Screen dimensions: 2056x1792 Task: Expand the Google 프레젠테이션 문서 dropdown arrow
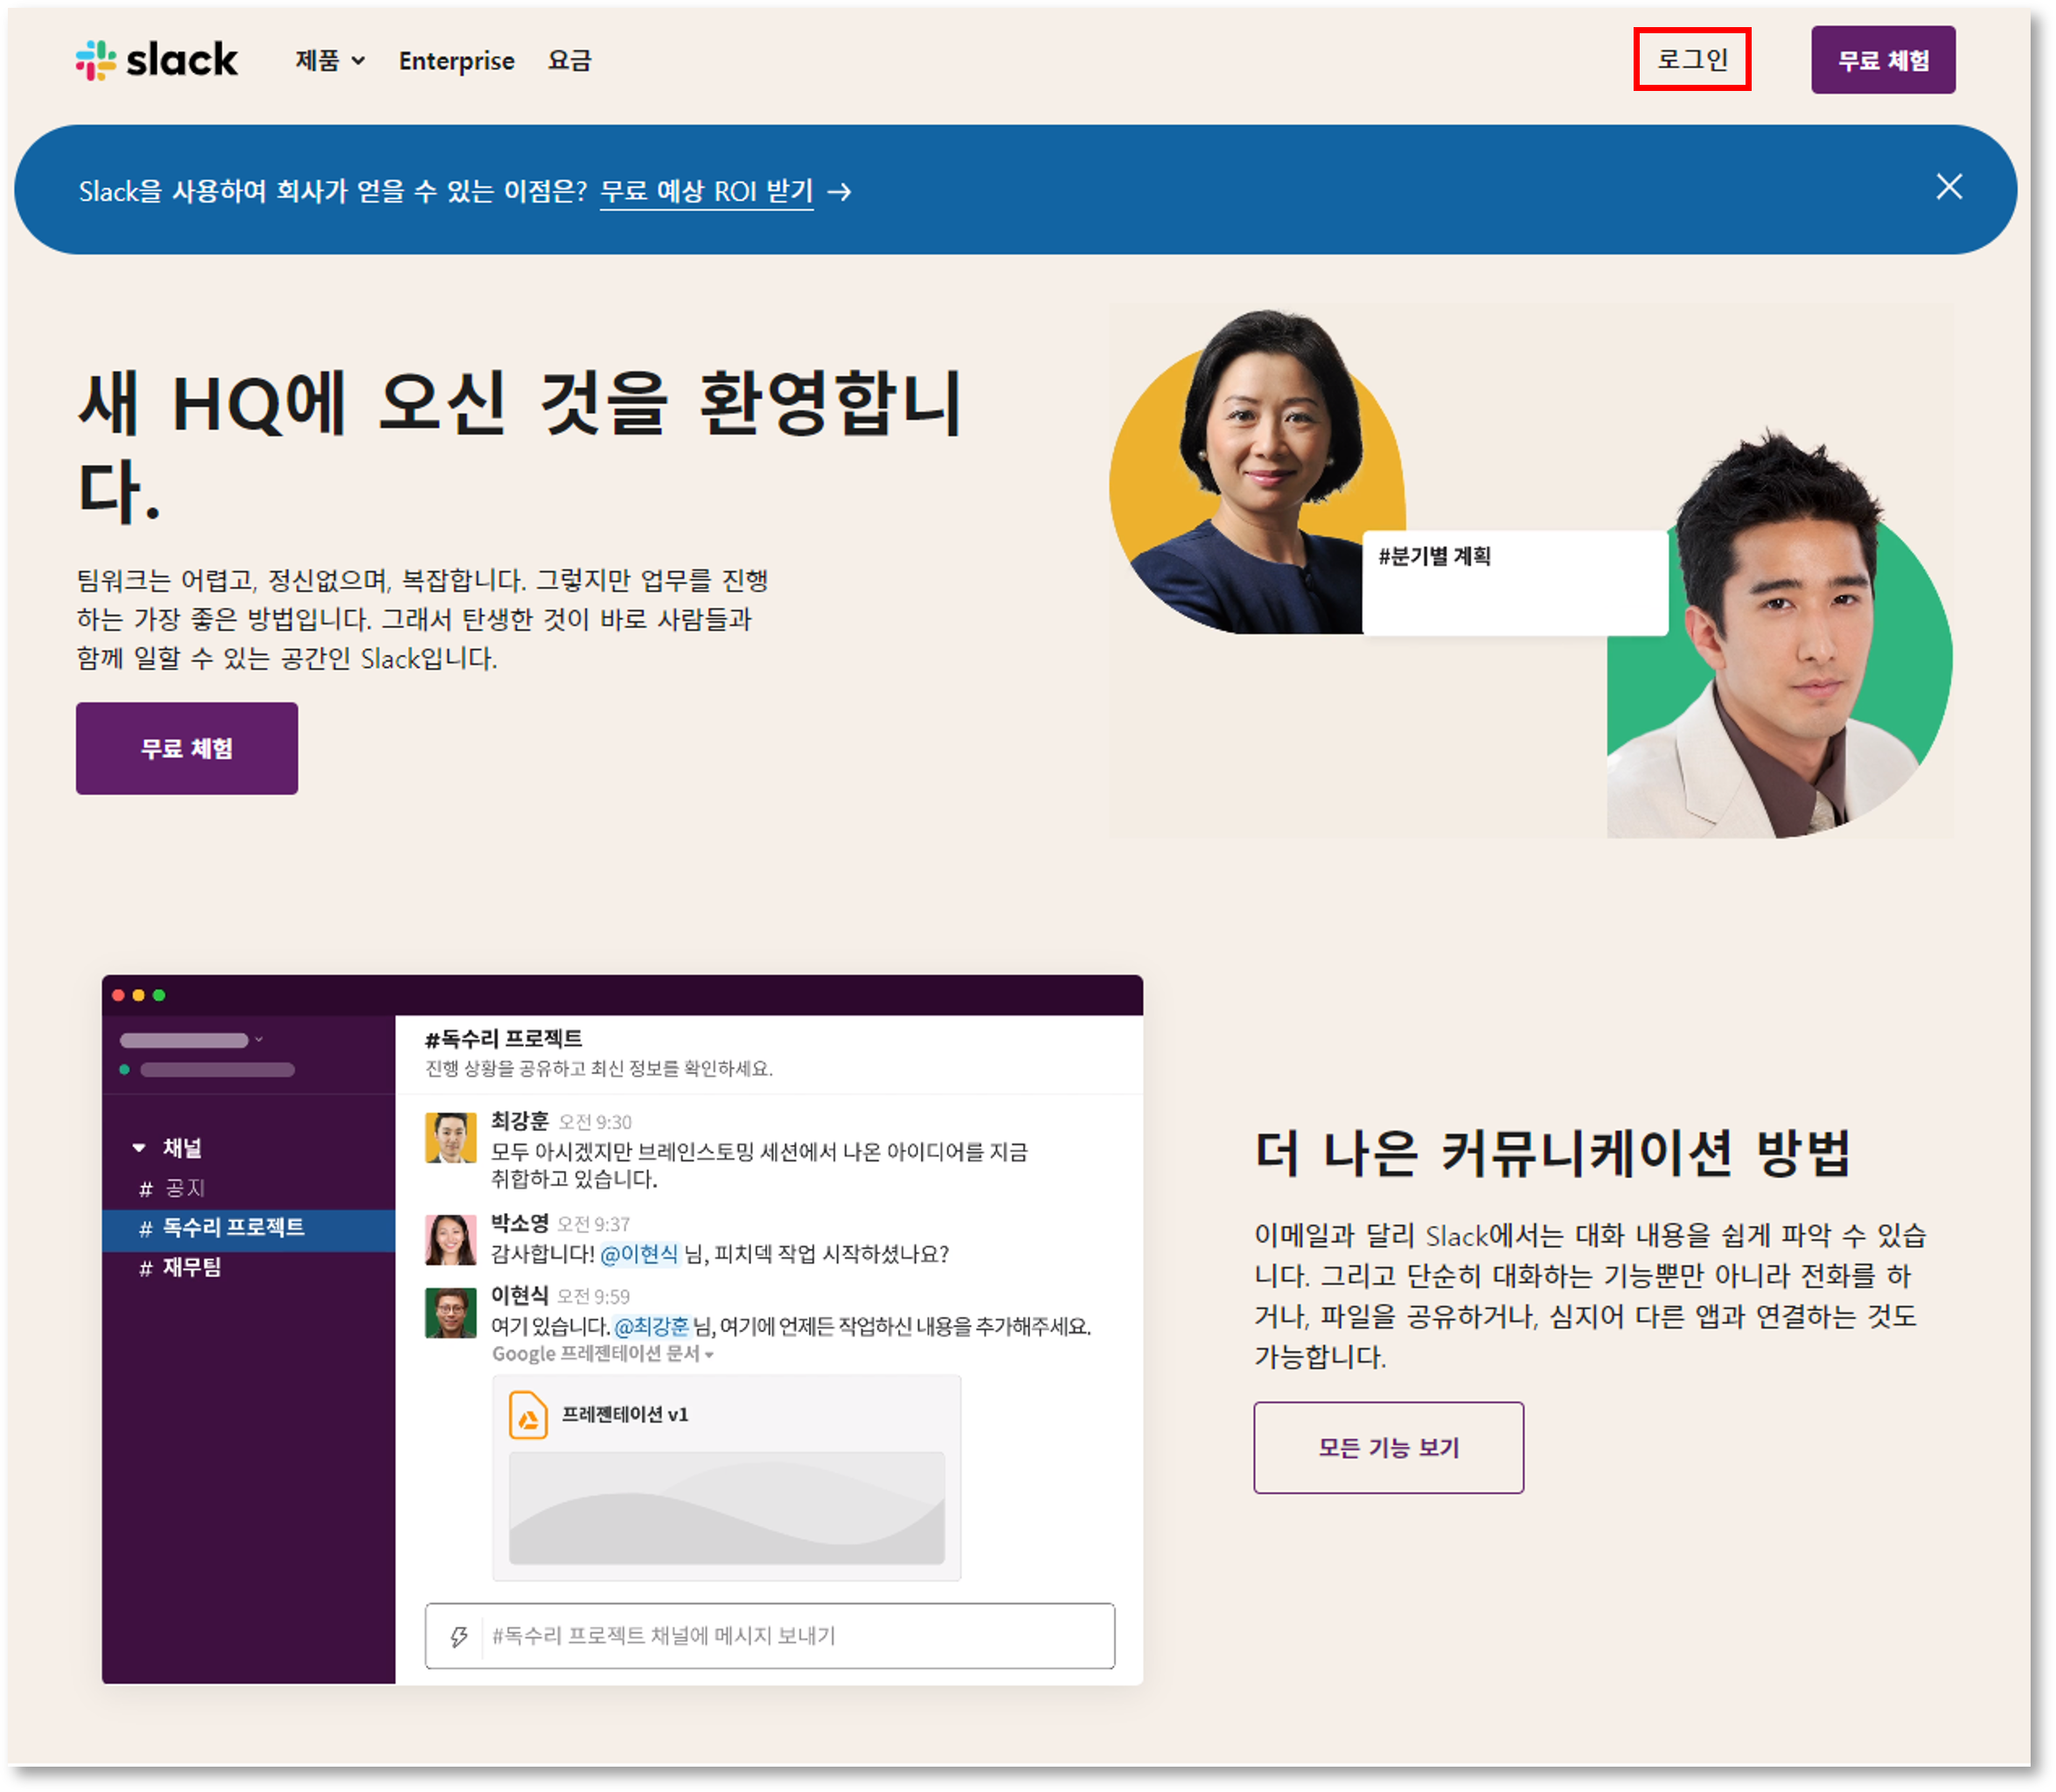[709, 1355]
